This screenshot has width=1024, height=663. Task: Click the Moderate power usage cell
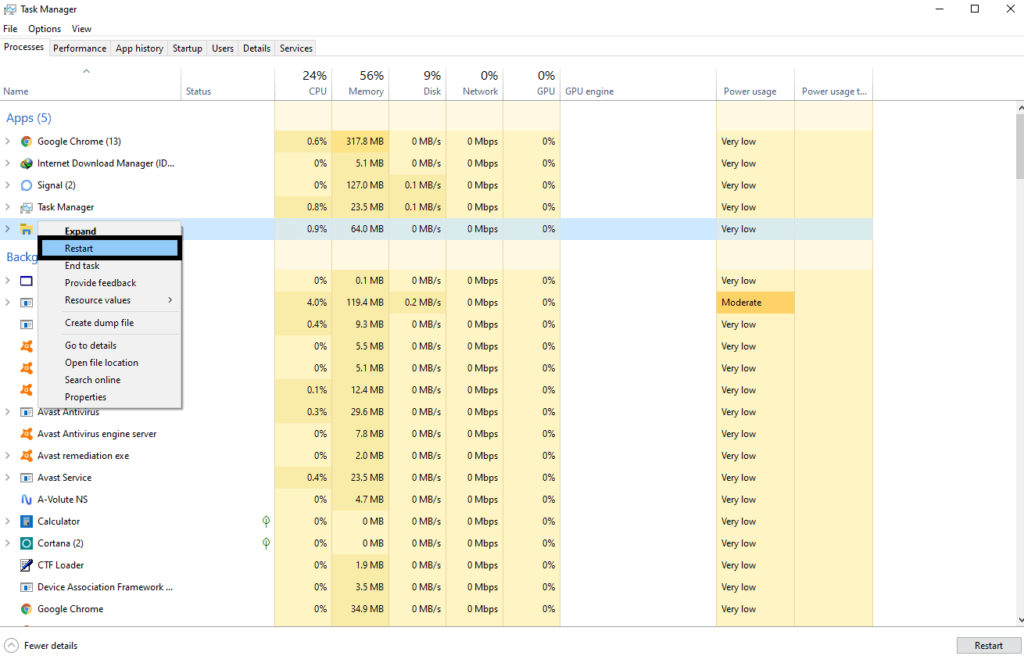(756, 302)
